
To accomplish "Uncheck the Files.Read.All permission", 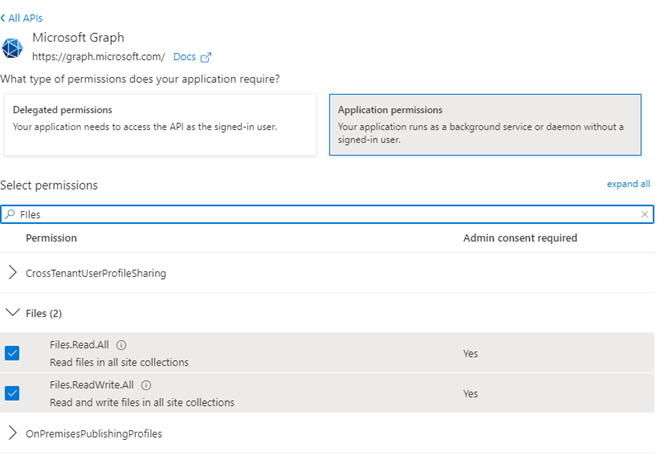I will [12, 353].
